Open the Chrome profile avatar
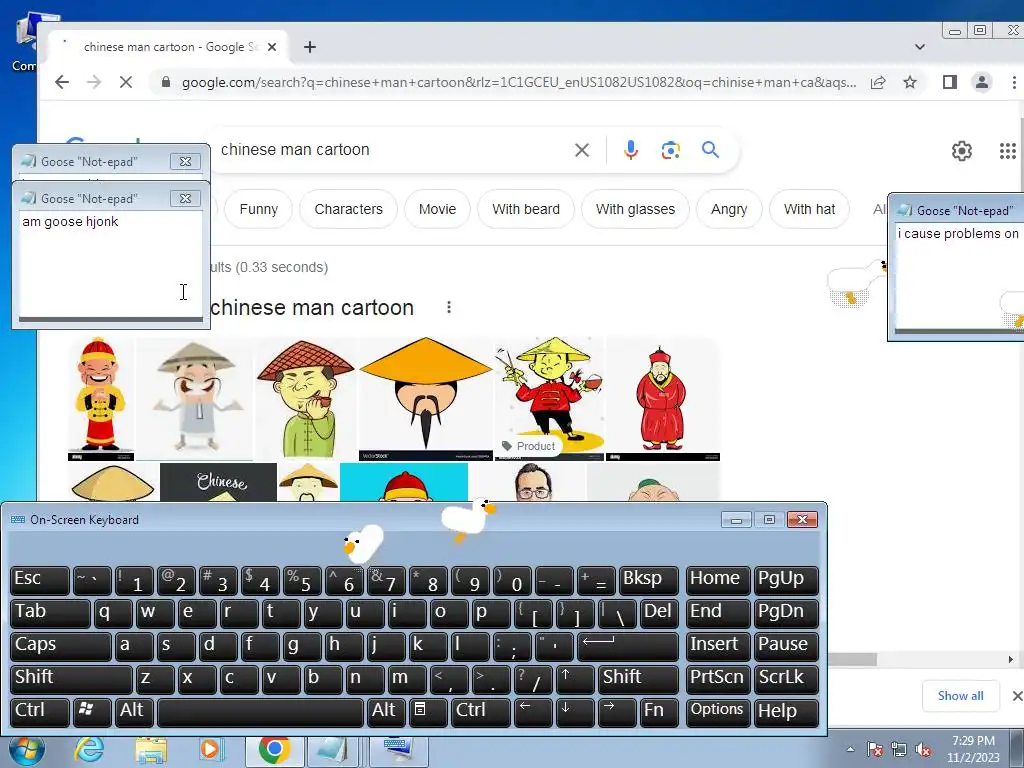Image resolution: width=1024 pixels, height=768 pixels. [x=982, y=82]
